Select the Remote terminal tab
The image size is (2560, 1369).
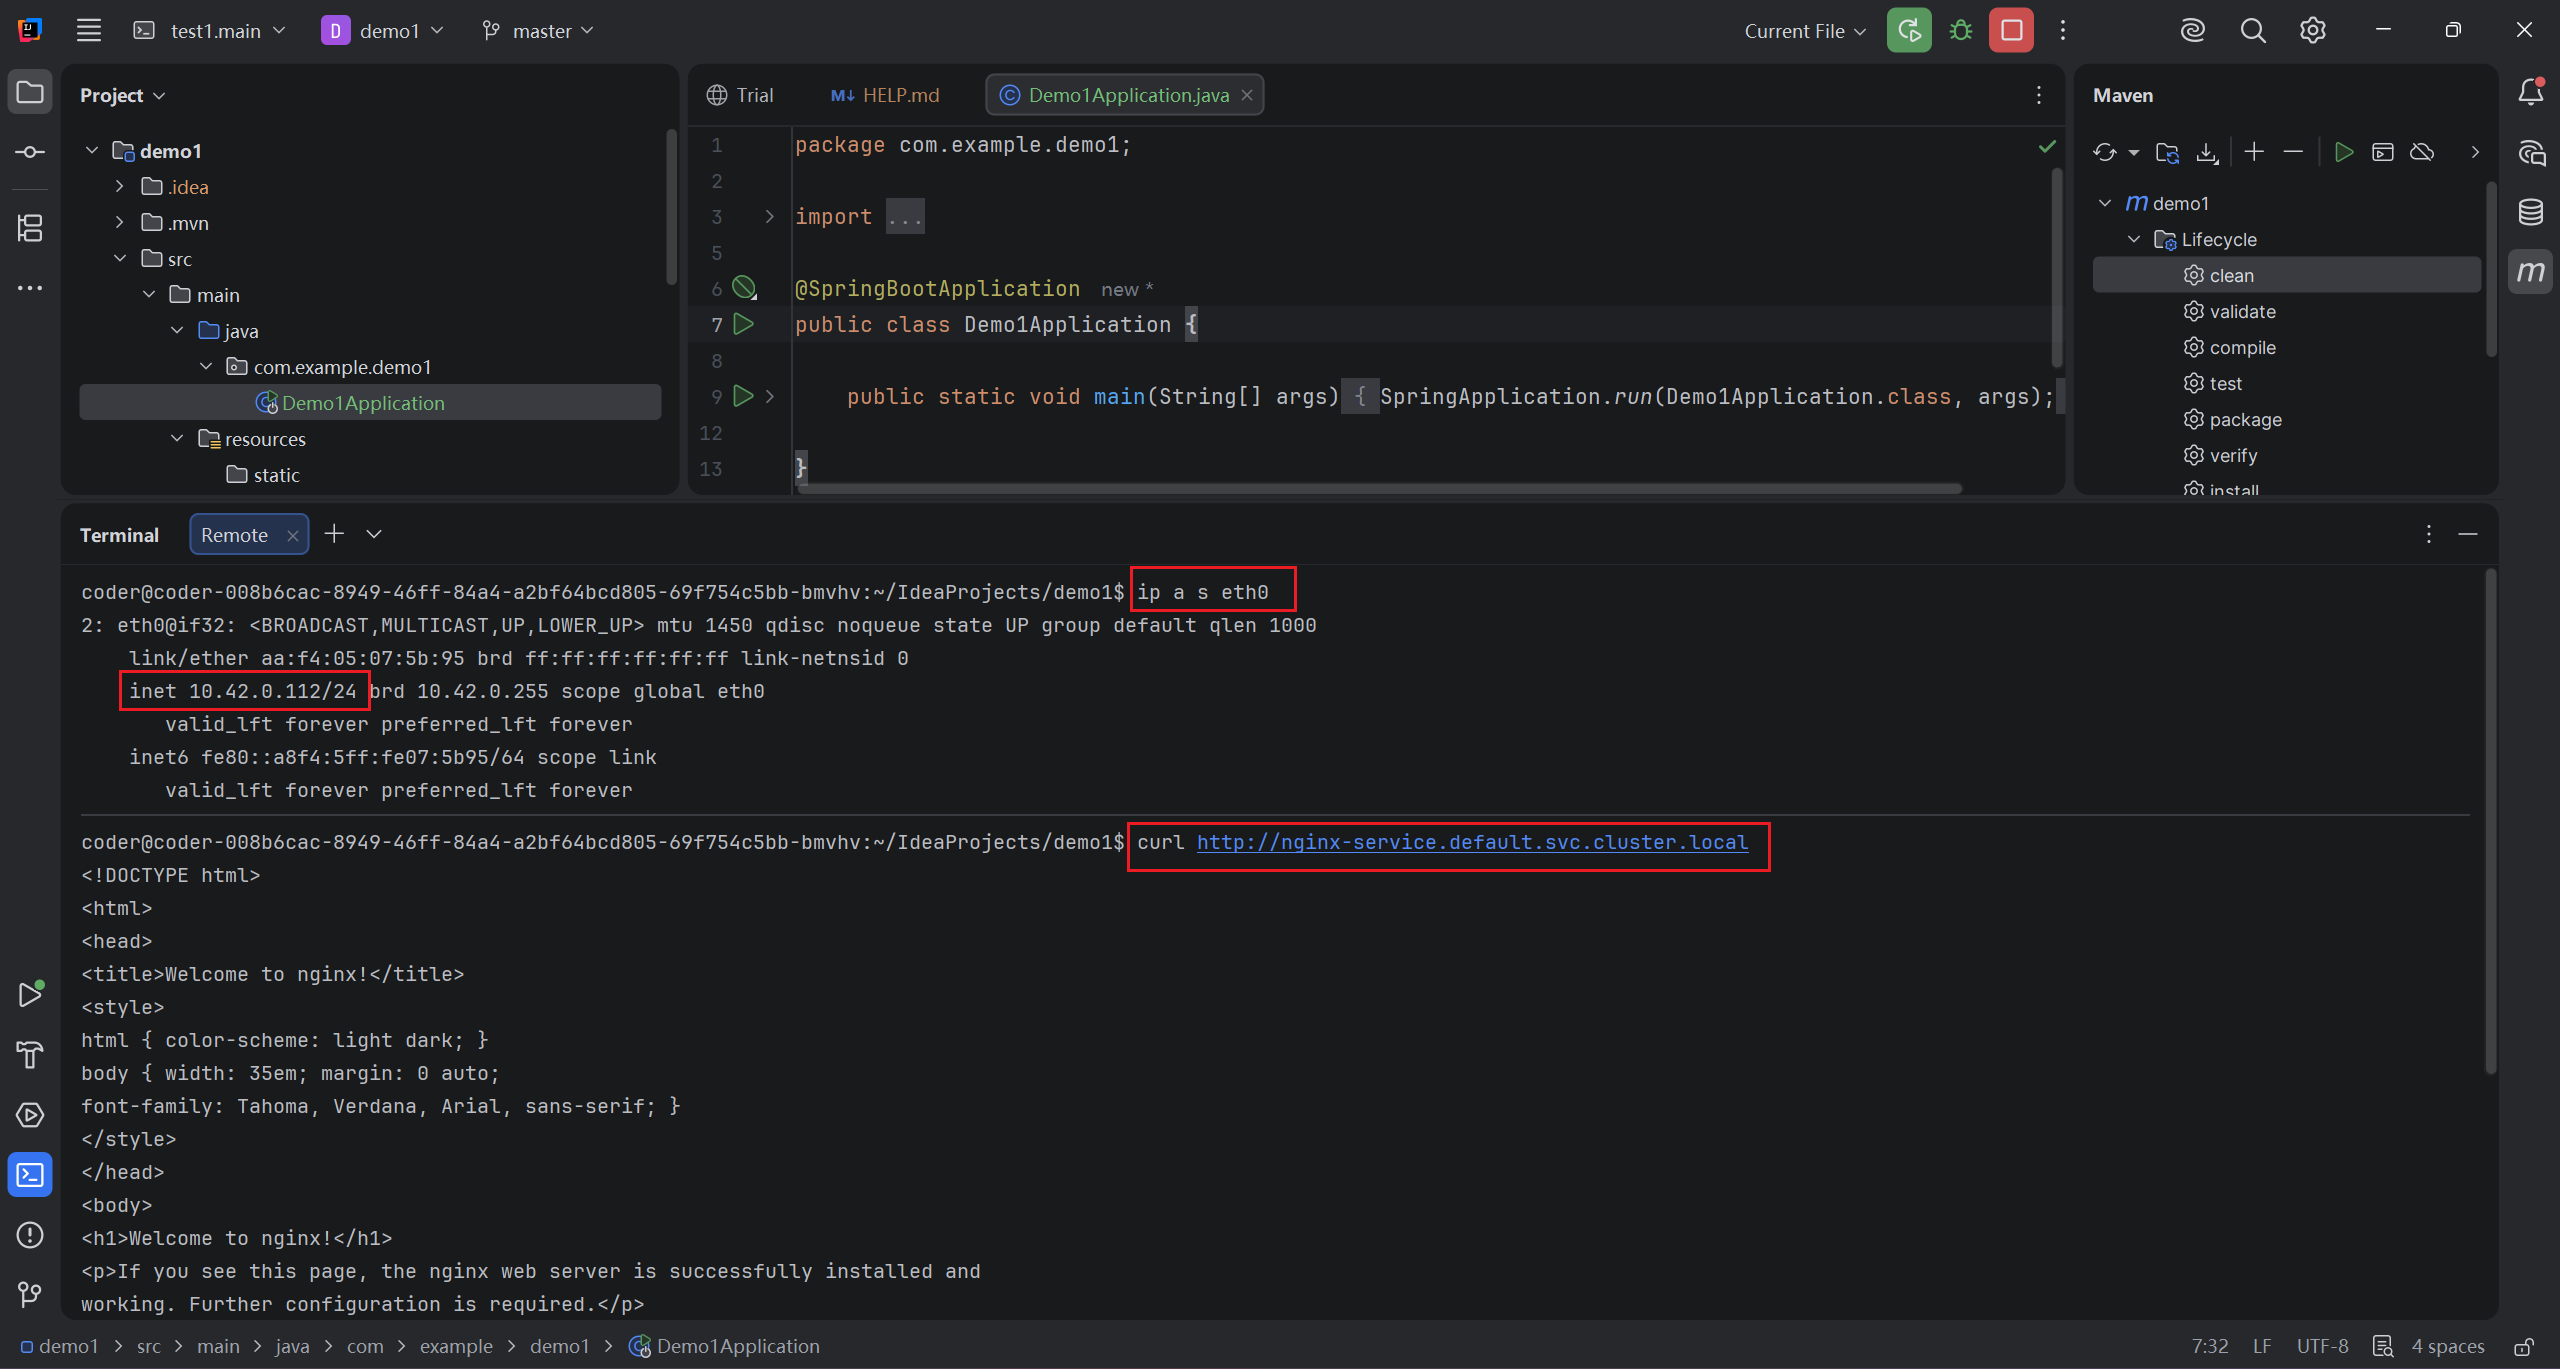[x=235, y=535]
